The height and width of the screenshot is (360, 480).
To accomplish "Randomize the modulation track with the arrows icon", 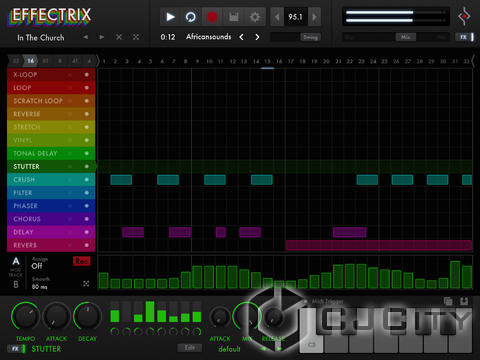I will pyautogui.click(x=86, y=284).
